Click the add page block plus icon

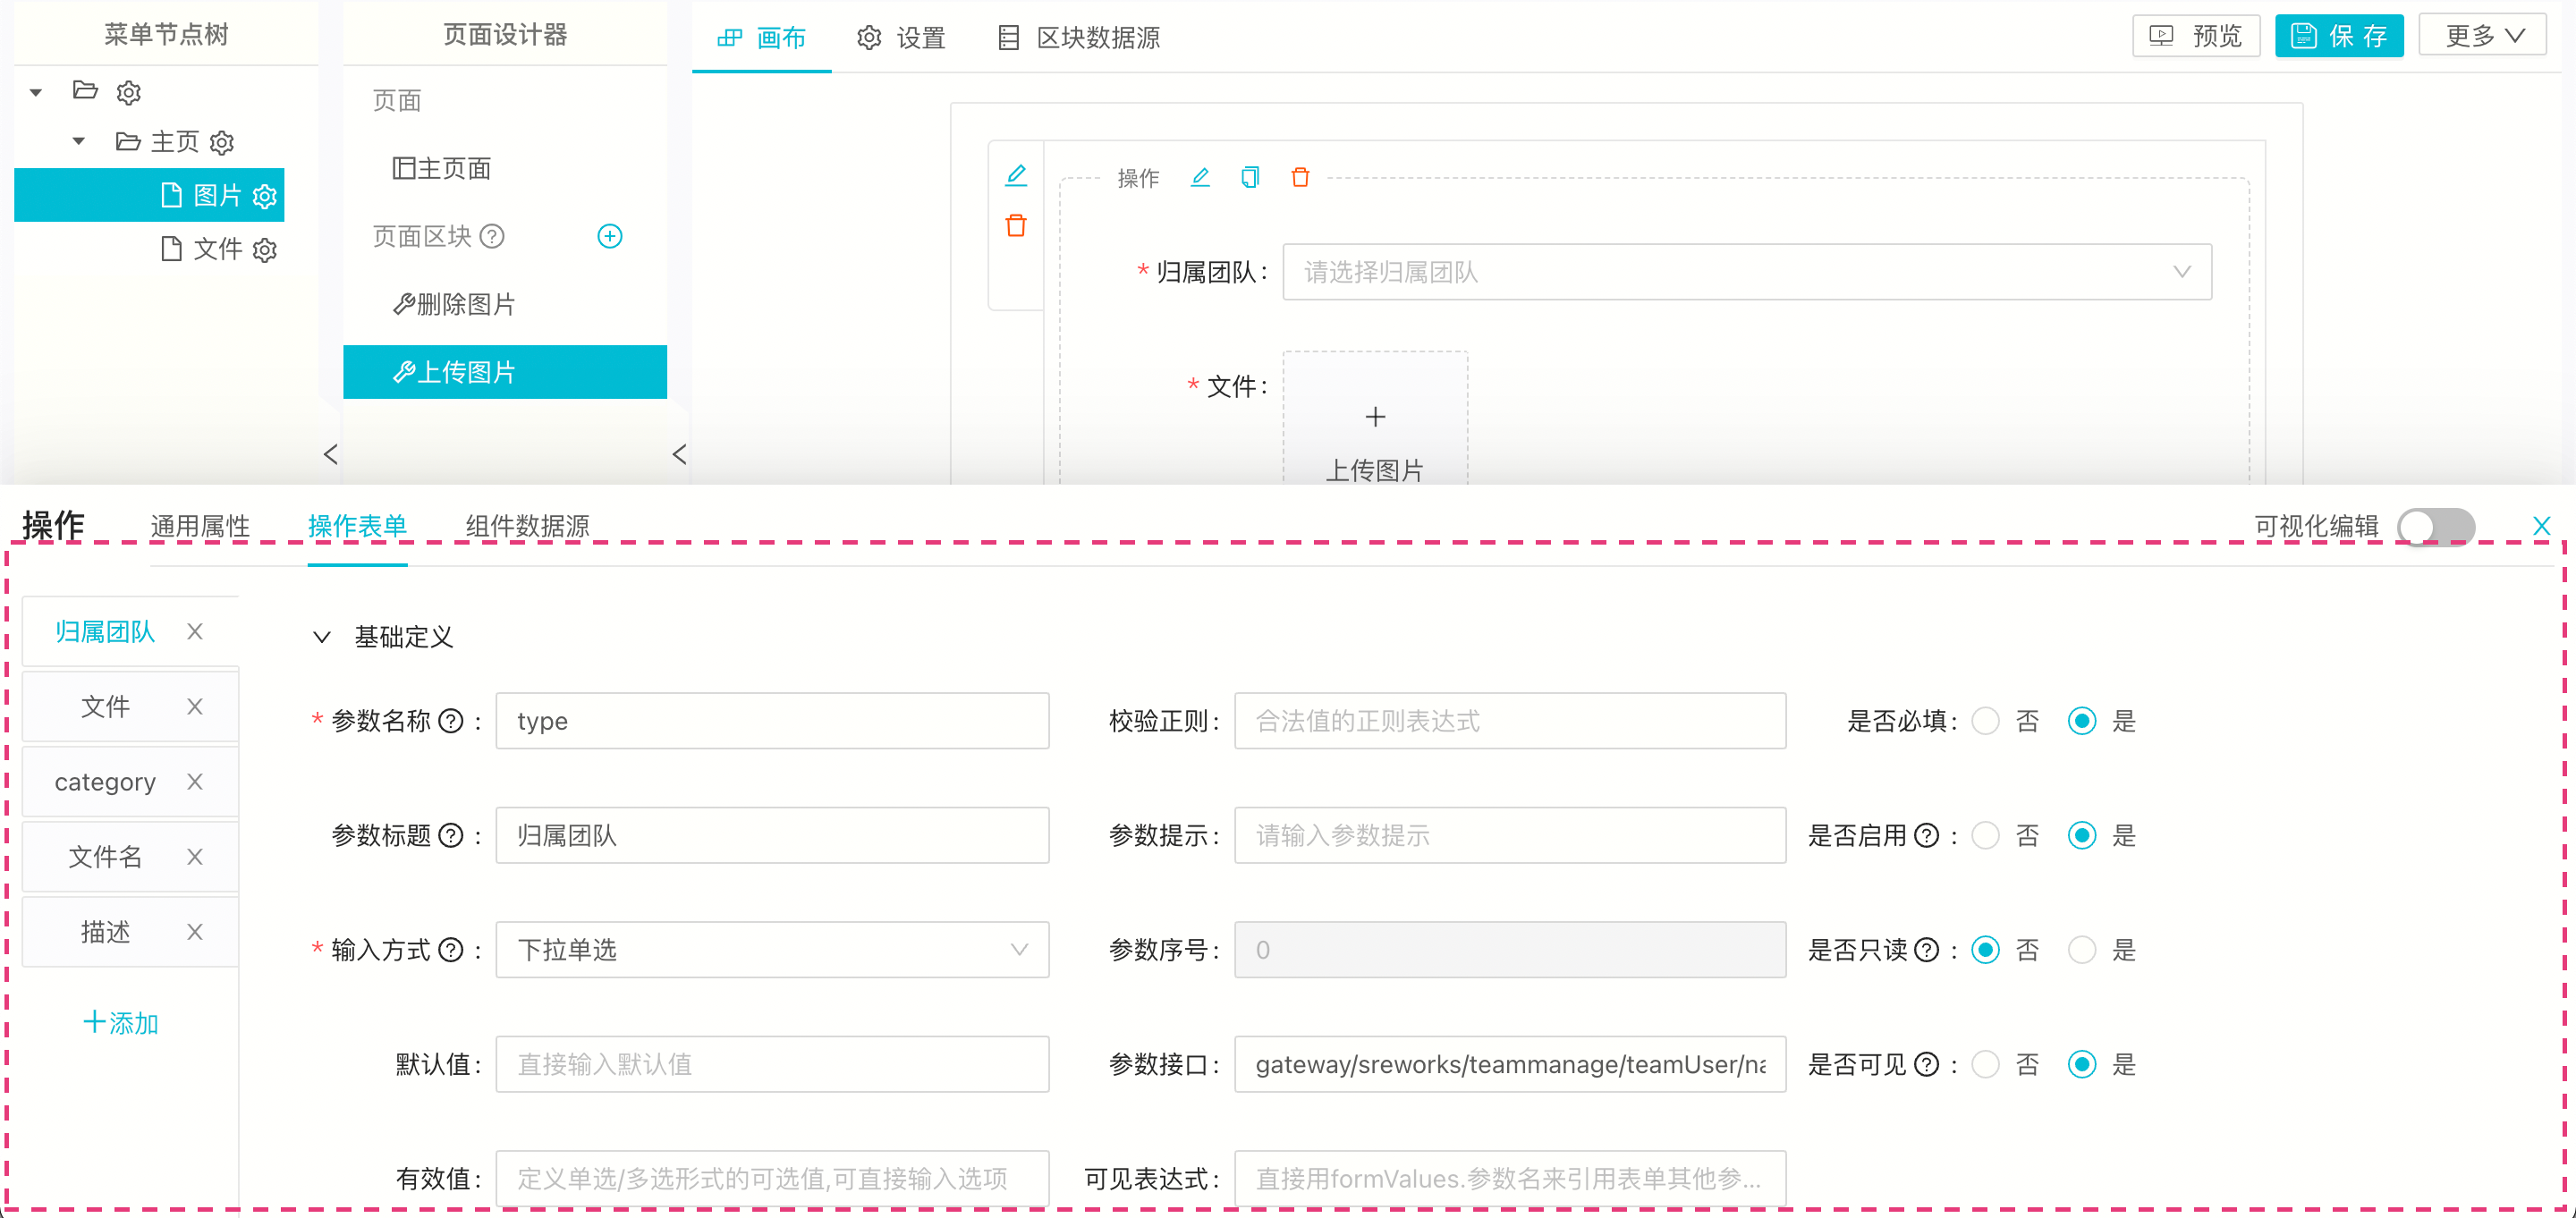point(609,236)
